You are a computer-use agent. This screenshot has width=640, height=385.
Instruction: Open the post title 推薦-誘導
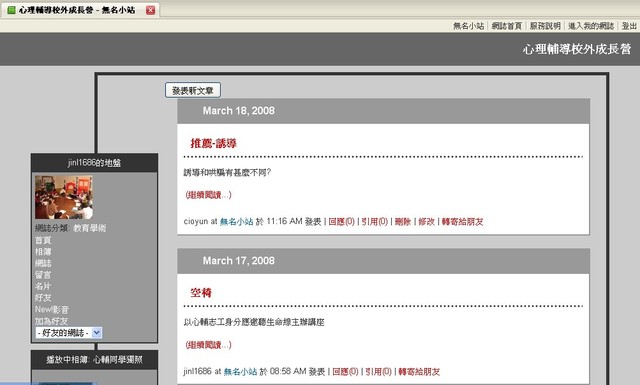click(213, 143)
